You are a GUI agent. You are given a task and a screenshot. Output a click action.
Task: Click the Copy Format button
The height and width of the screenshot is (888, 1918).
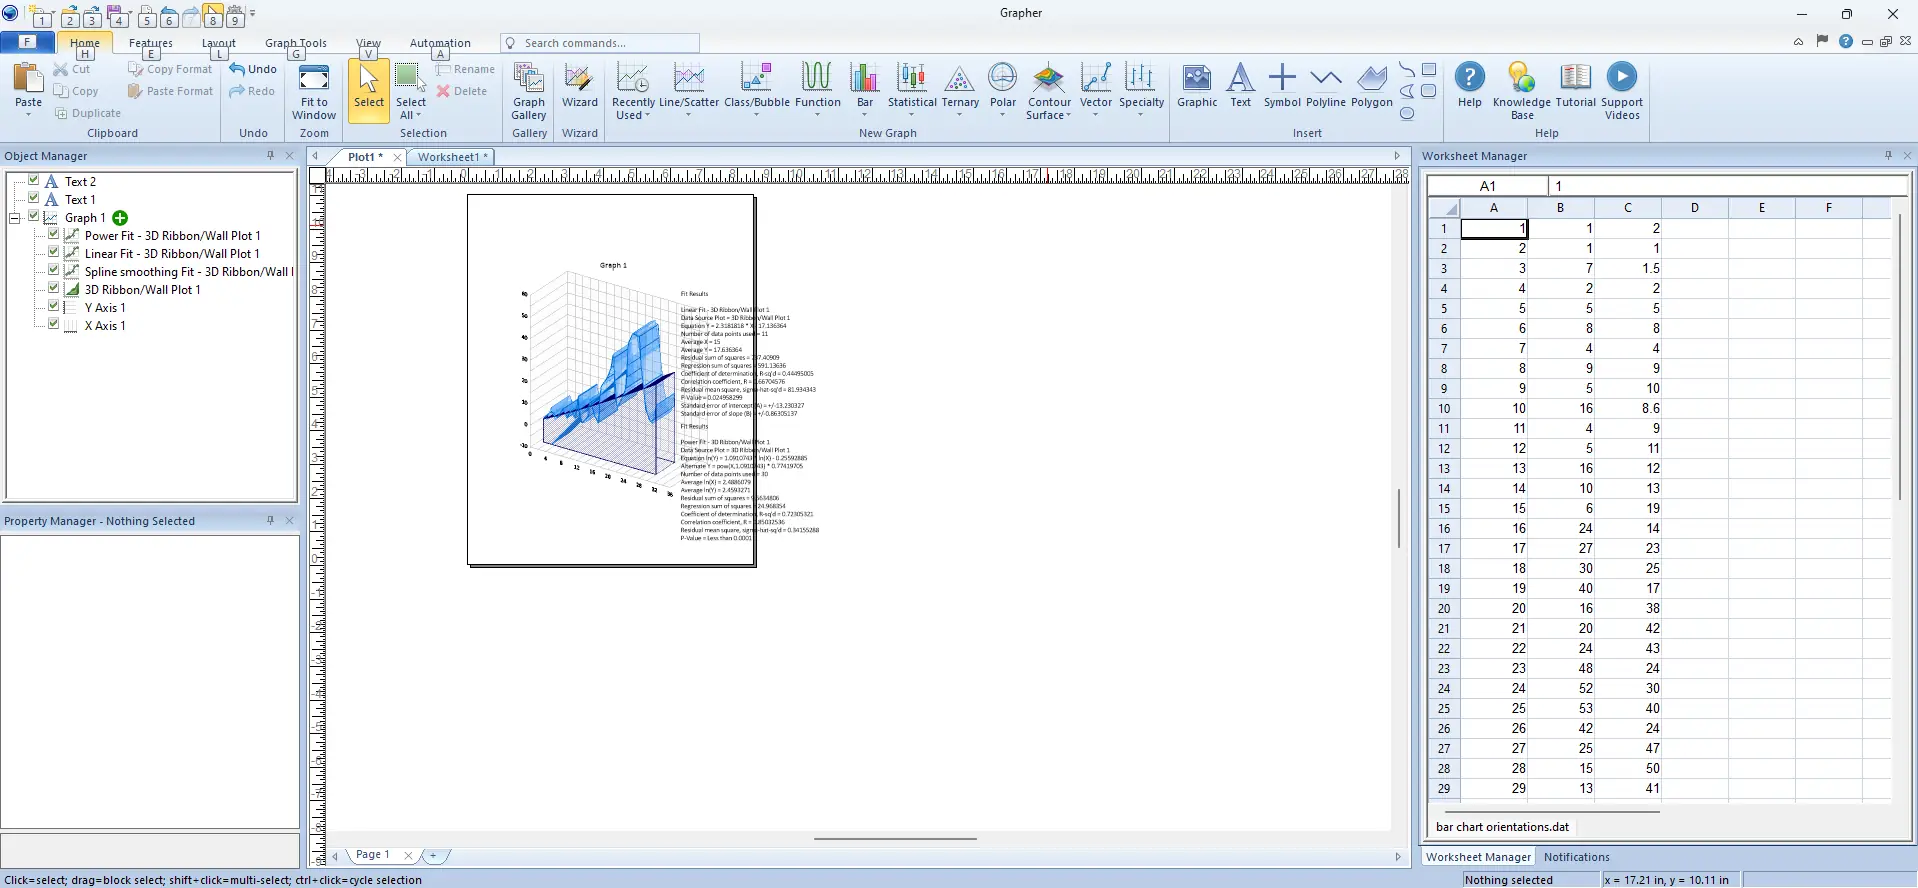(x=170, y=69)
